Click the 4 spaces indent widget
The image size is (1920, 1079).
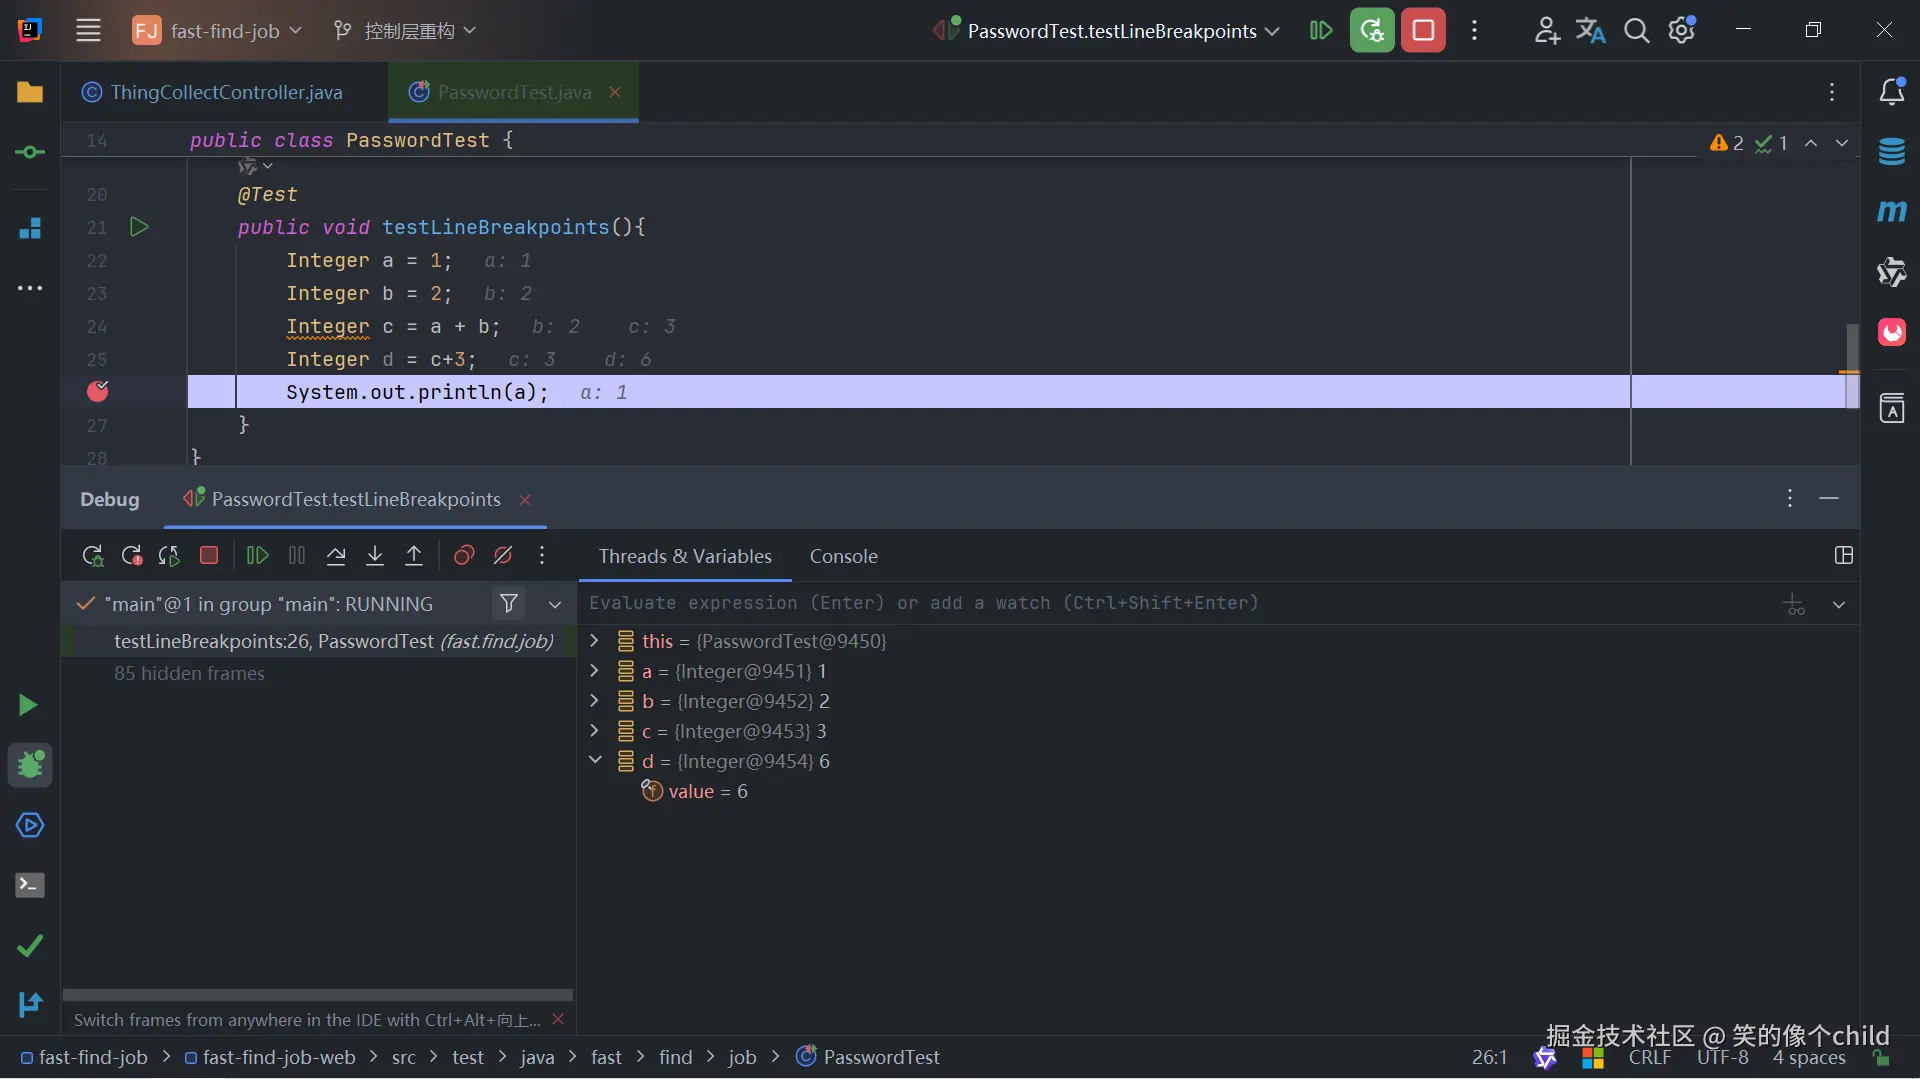coord(1809,1057)
